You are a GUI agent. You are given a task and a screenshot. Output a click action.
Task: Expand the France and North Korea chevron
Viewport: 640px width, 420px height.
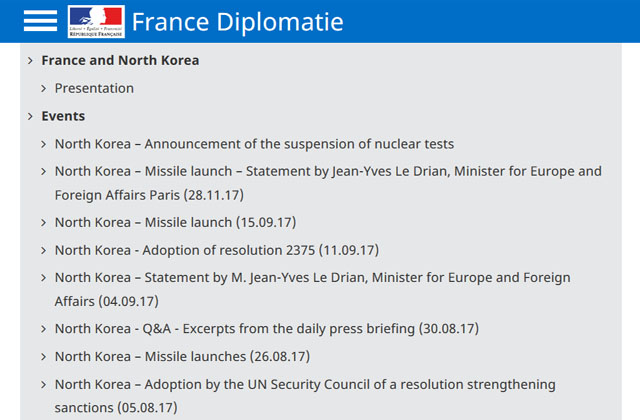tap(31, 61)
